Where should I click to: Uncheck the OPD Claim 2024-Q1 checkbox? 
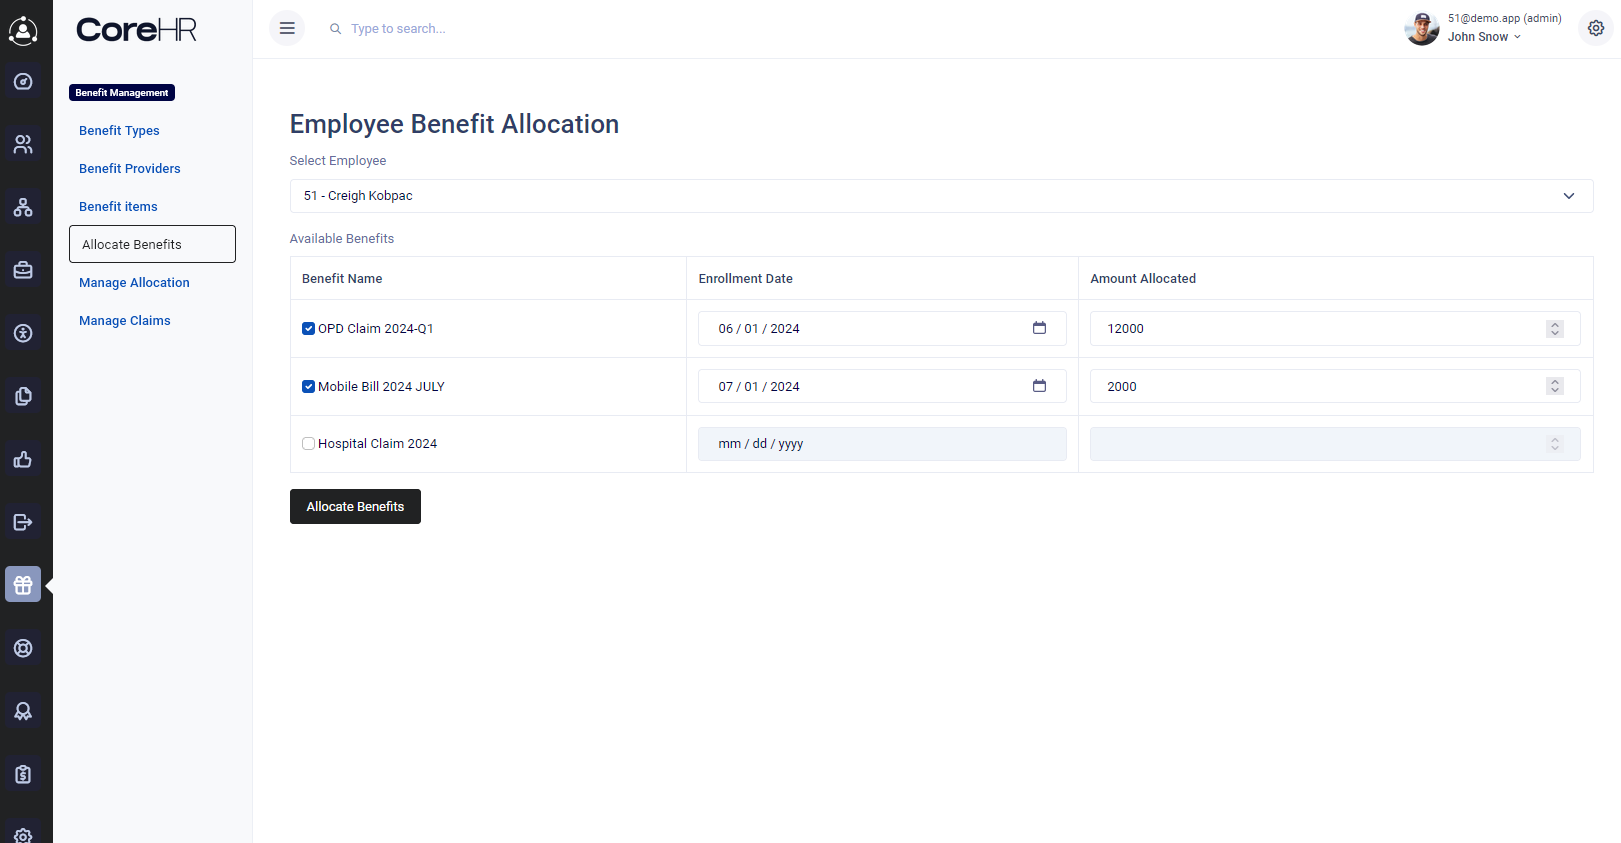[309, 329]
